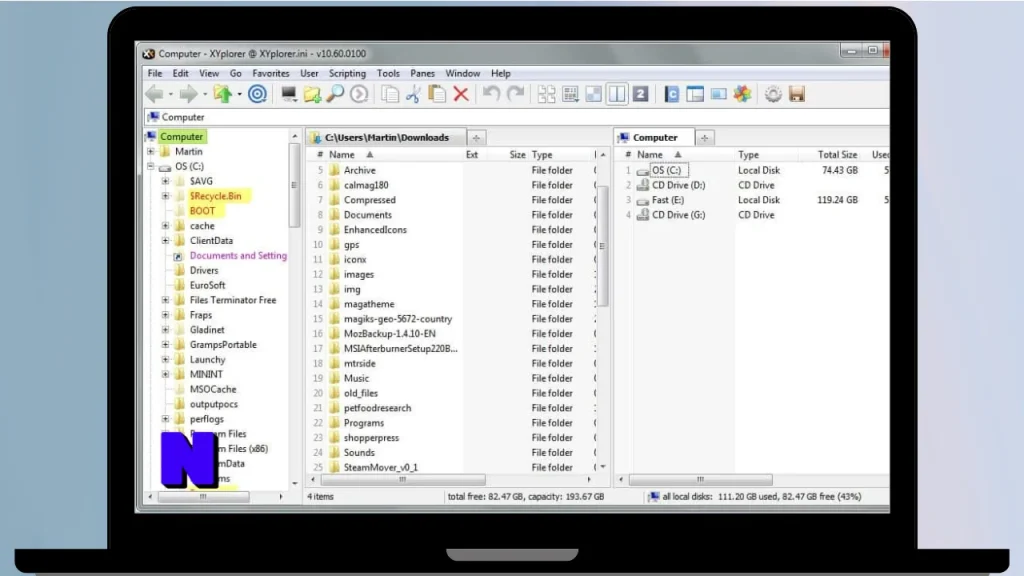The width and height of the screenshot is (1024, 576).
Task: Open Configuration with the gear icon
Action: [773, 94]
